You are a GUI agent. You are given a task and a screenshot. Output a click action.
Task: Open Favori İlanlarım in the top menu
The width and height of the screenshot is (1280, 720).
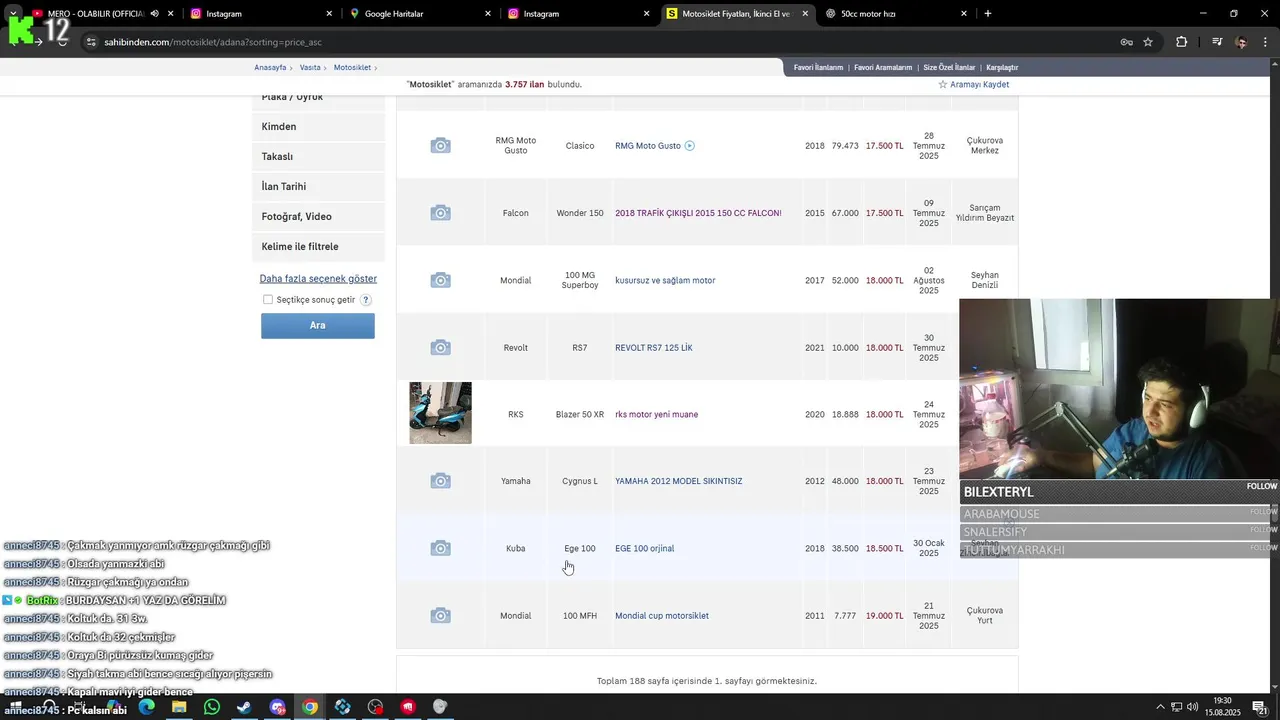(x=818, y=68)
